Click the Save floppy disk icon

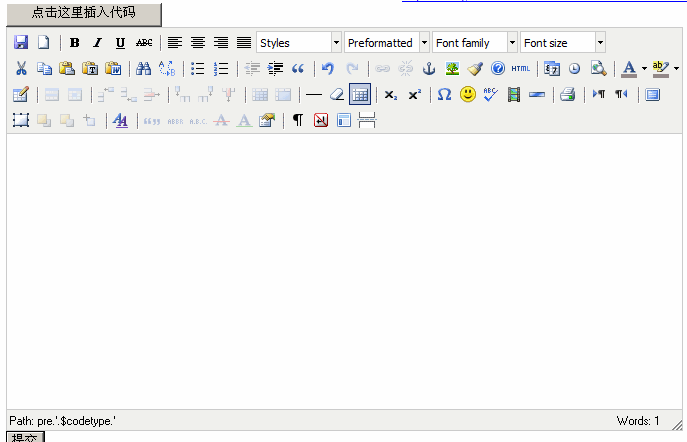click(21, 42)
